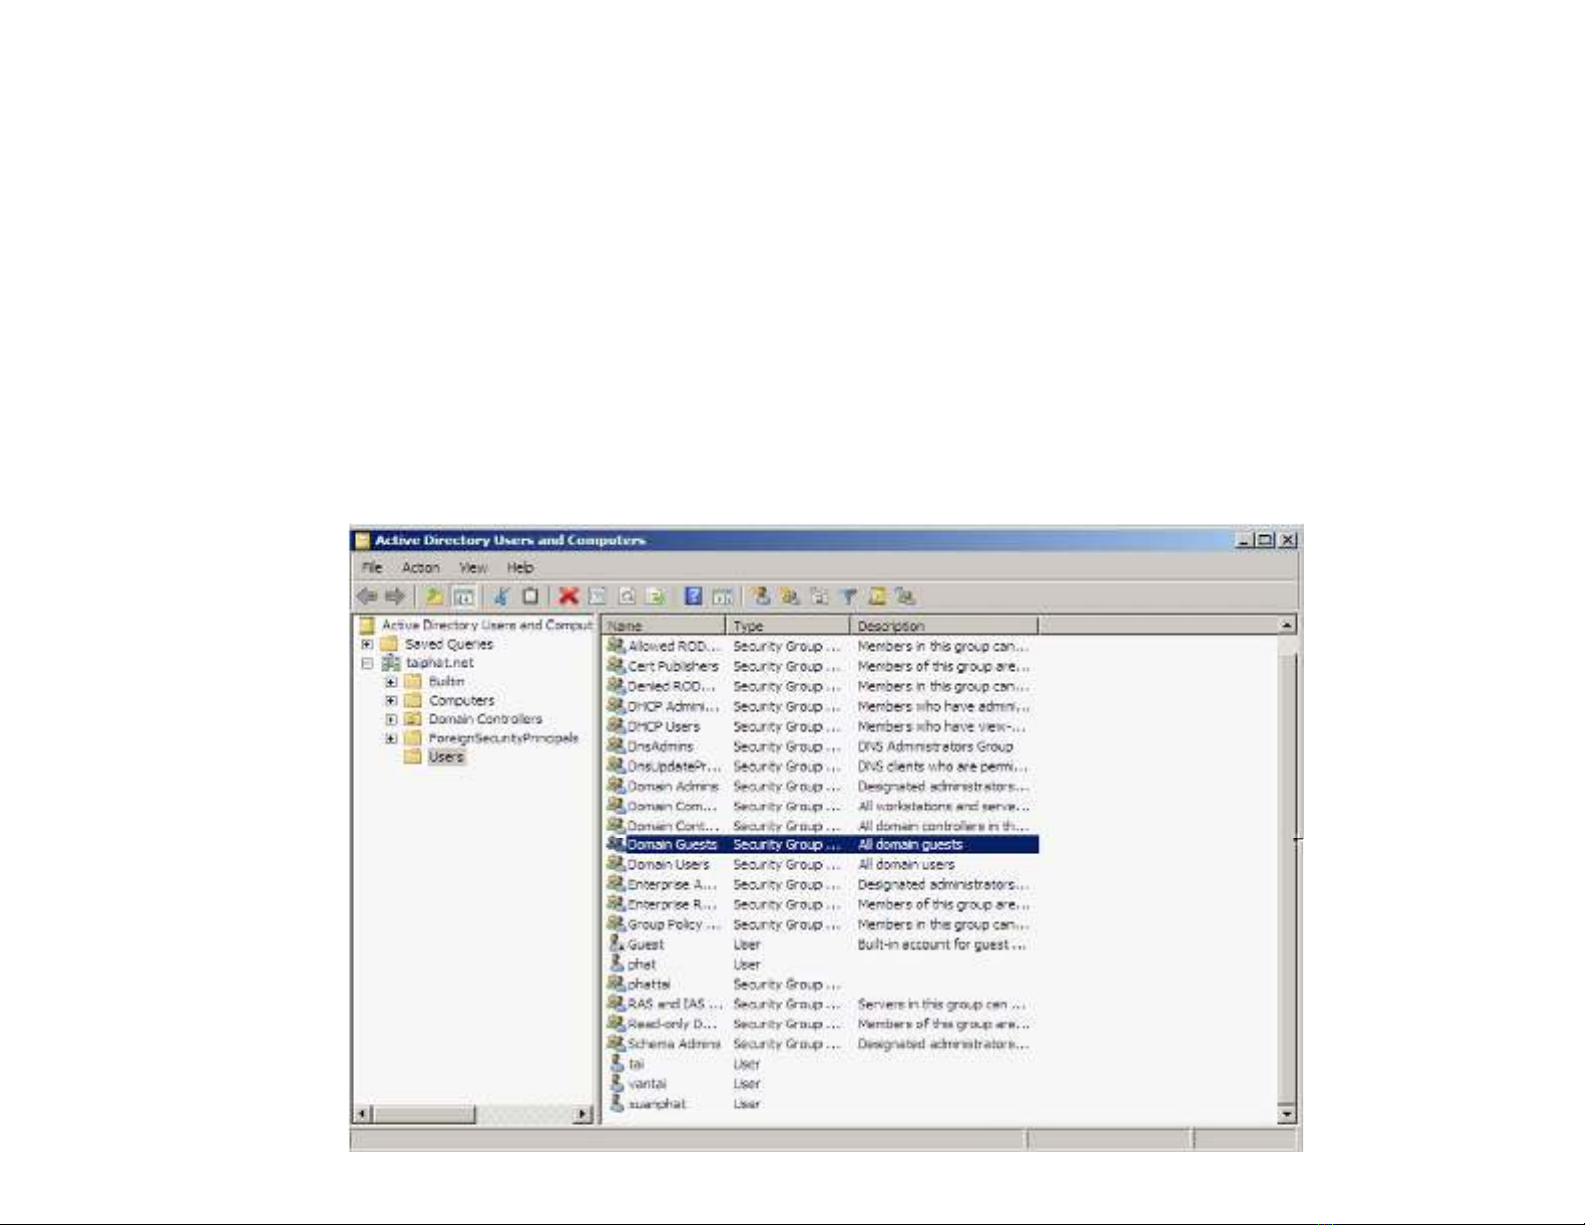
Task: Create a new organizational unit via toolbar icon
Action: coord(819,596)
